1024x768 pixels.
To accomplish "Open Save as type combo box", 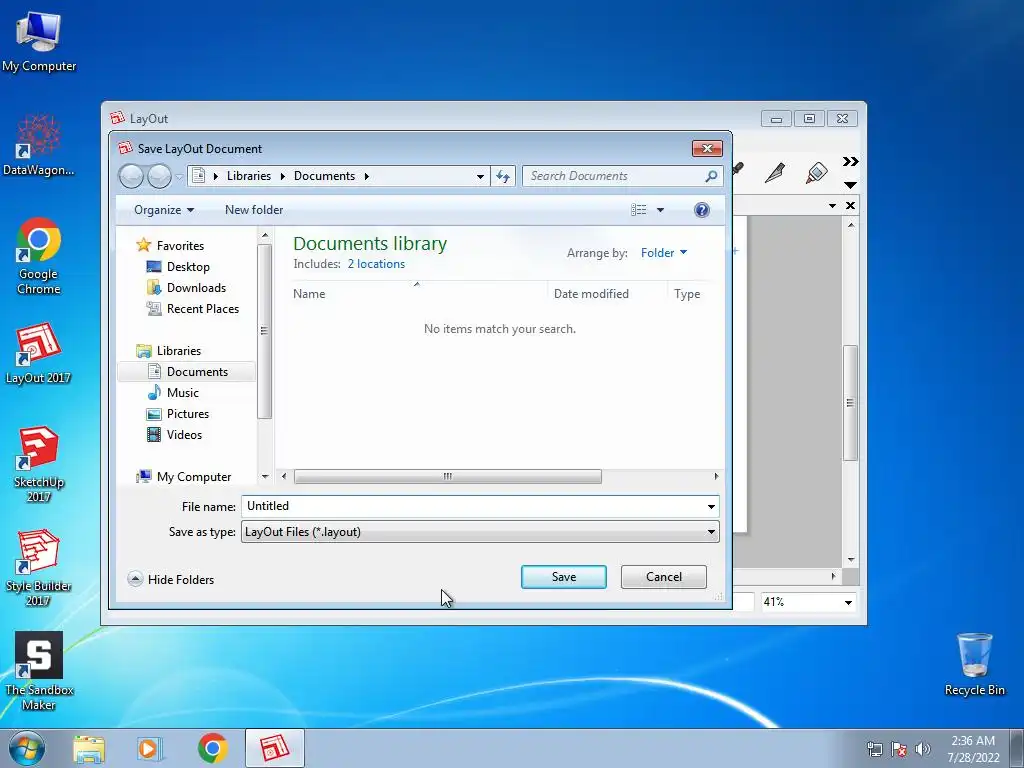I will click(480, 532).
